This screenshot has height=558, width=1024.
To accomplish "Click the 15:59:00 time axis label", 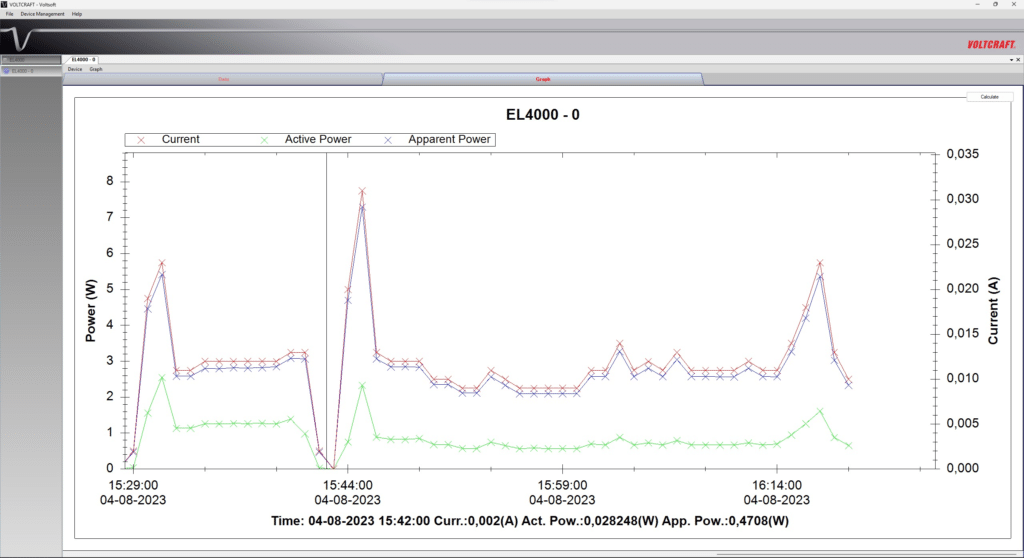I will coord(562,485).
